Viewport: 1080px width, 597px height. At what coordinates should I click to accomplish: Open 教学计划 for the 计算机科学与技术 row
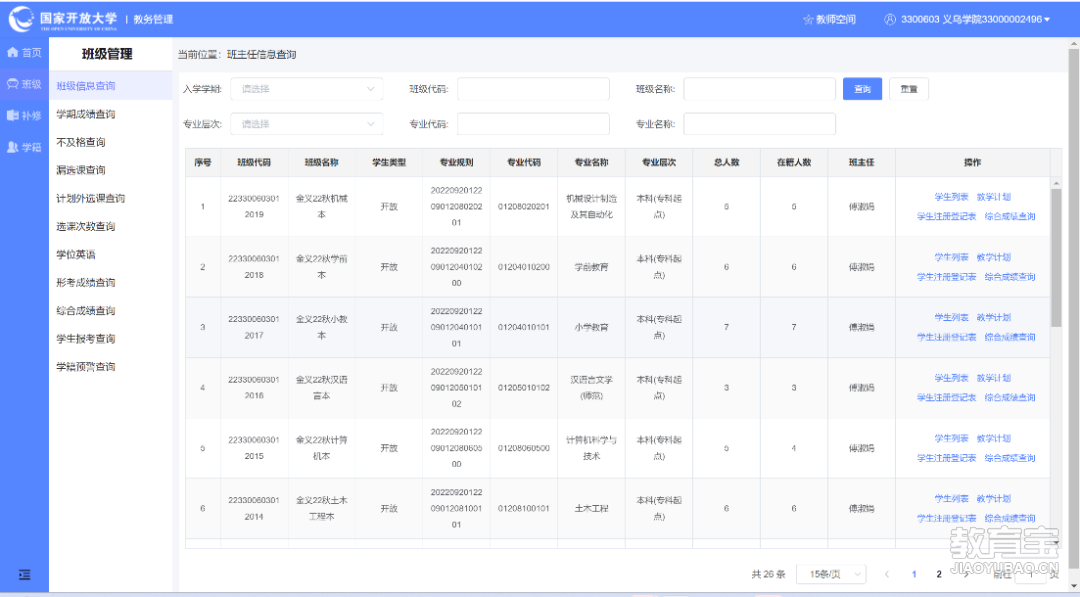click(x=994, y=438)
